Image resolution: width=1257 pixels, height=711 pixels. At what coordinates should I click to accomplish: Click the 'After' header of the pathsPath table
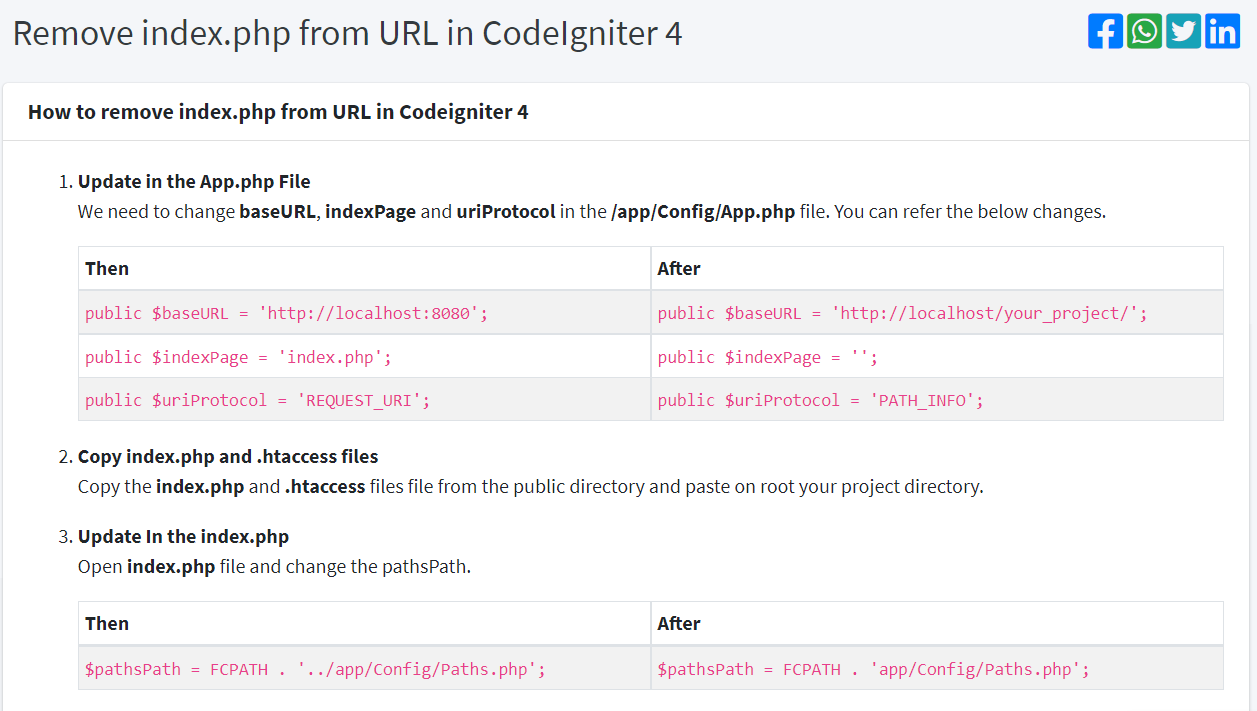pyautogui.click(x=937, y=623)
